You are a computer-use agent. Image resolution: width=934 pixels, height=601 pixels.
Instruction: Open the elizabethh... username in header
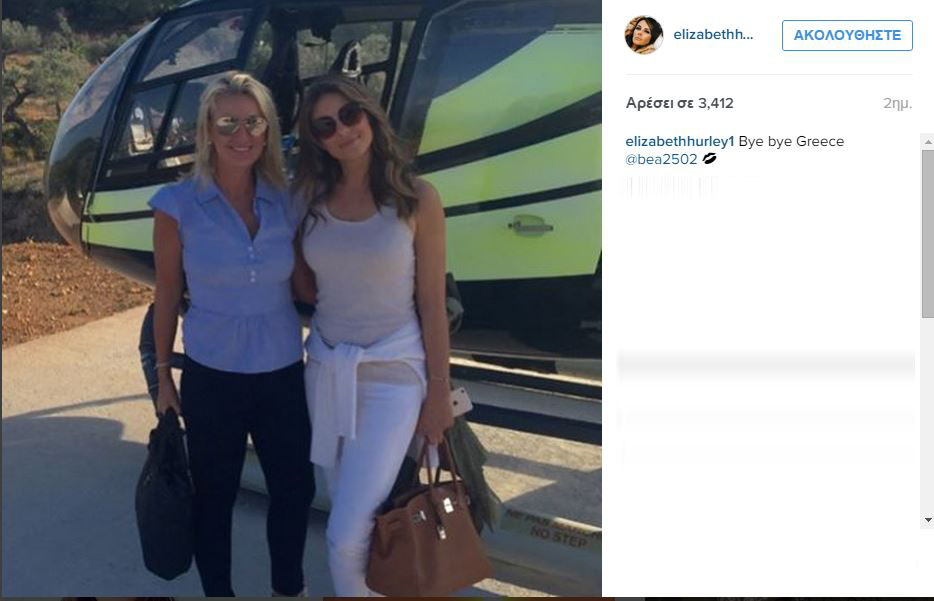[x=713, y=35]
